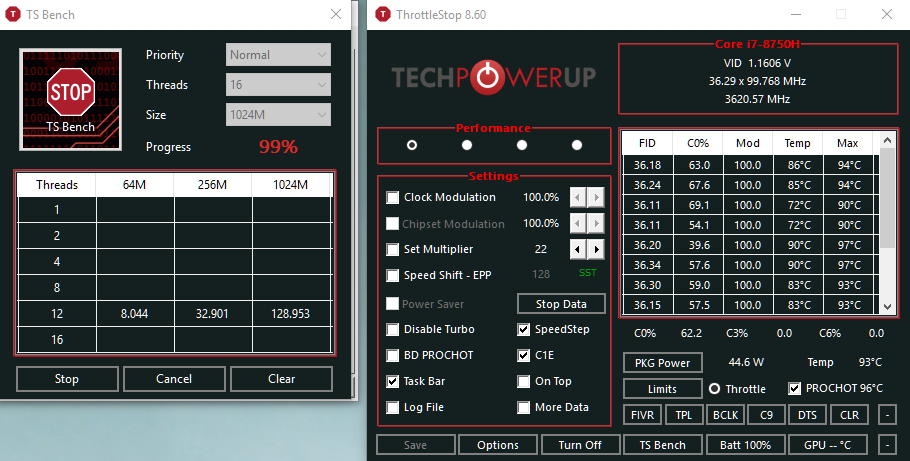Image resolution: width=910 pixels, height=461 pixels.
Task: Check the BD PROCHOT option
Action: 393,355
